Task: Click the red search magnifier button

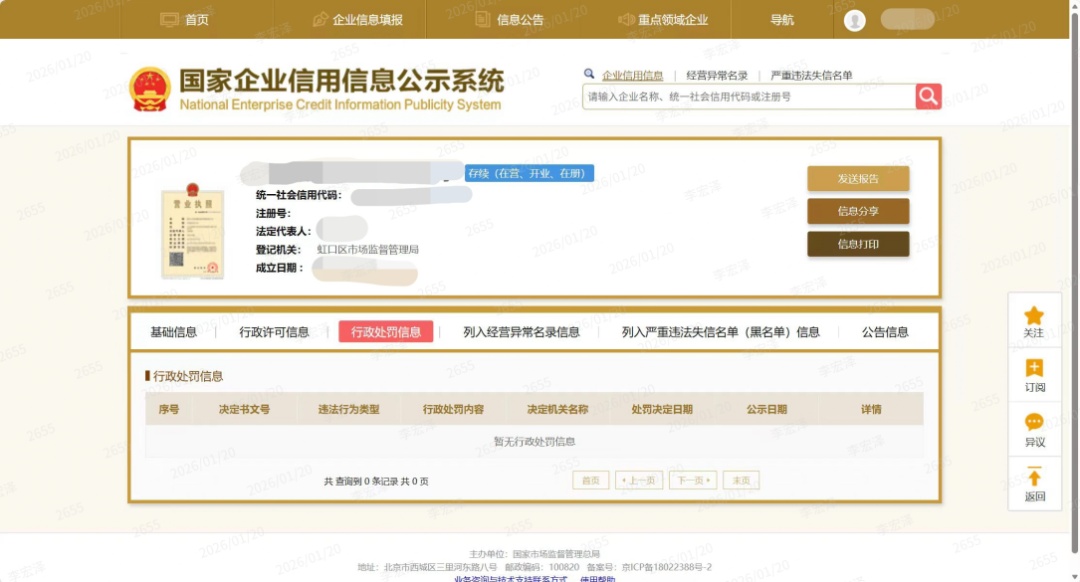Action: 928,96
